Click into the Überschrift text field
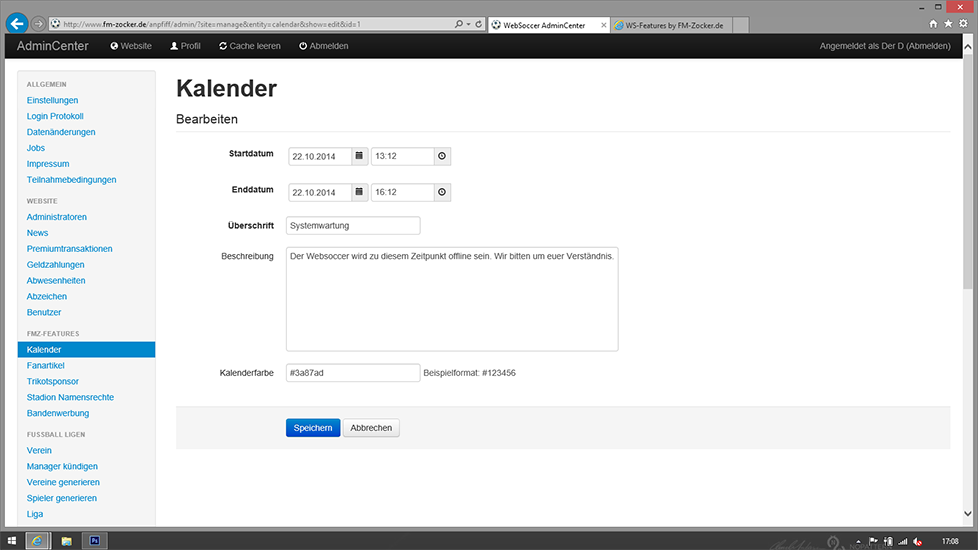The height and width of the screenshot is (550, 978). (352, 226)
